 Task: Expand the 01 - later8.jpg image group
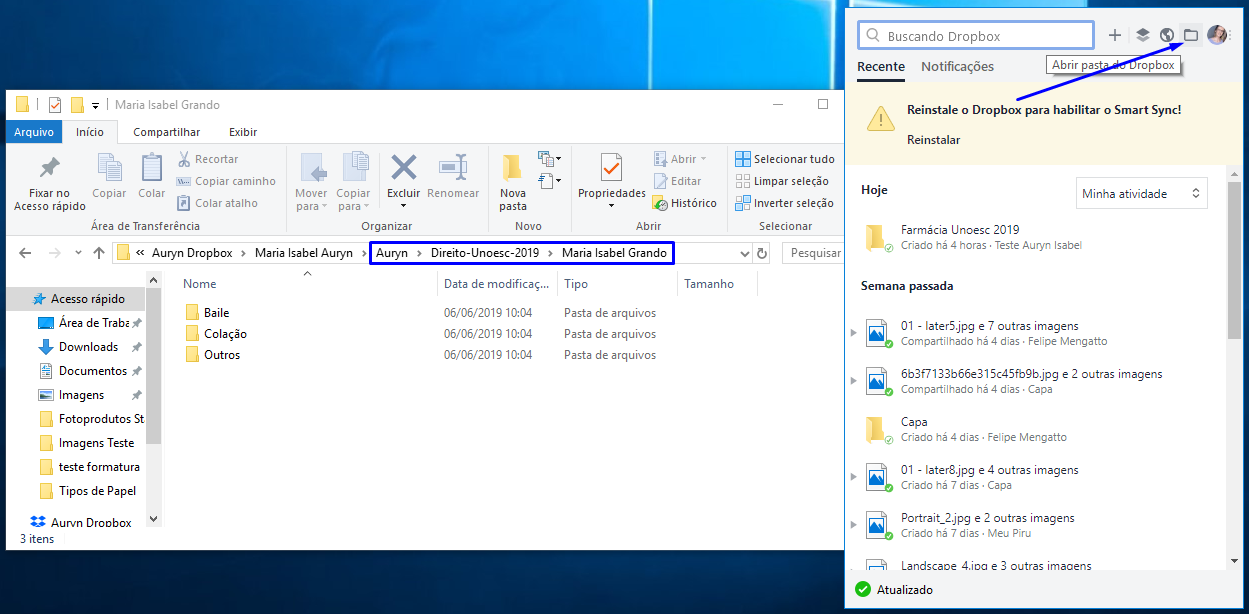853,476
